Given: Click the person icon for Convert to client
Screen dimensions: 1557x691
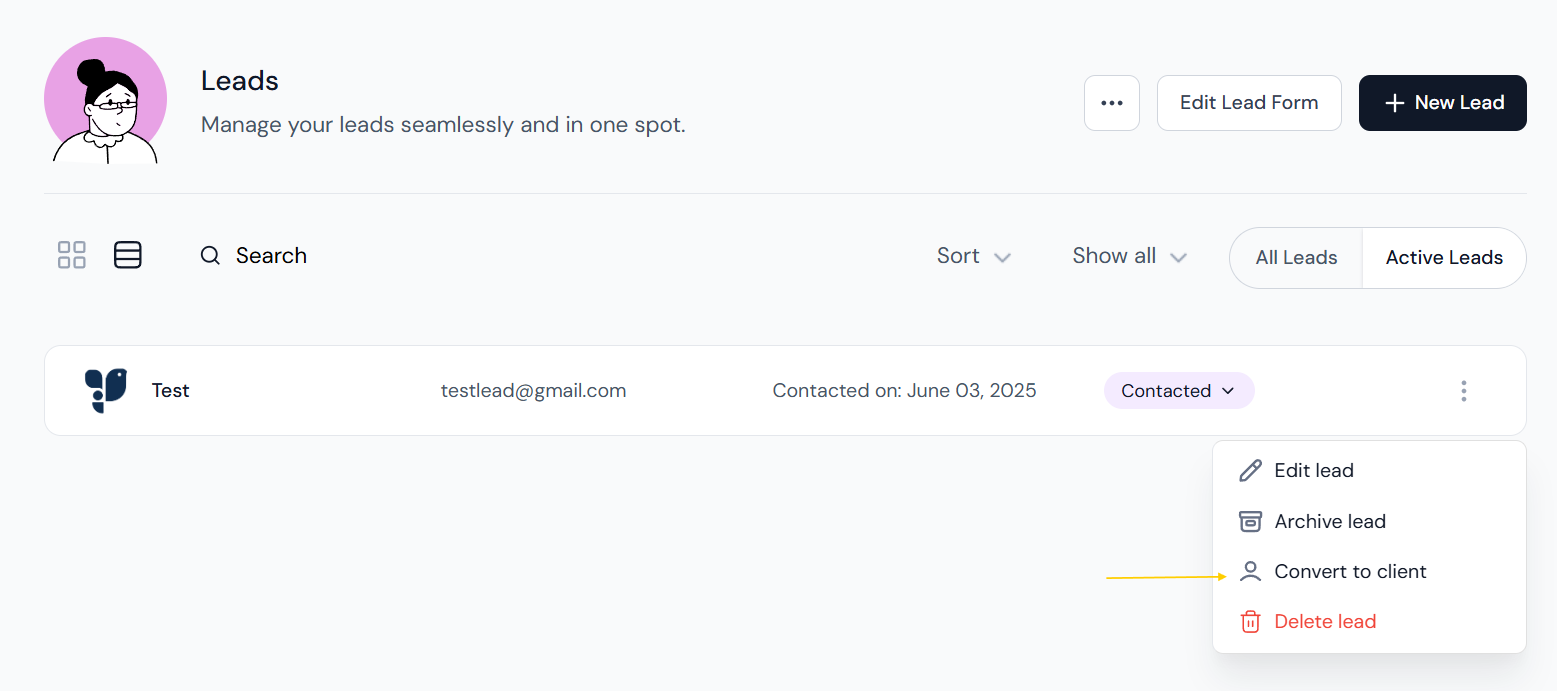Looking at the screenshot, I should (x=1250, y=571).
